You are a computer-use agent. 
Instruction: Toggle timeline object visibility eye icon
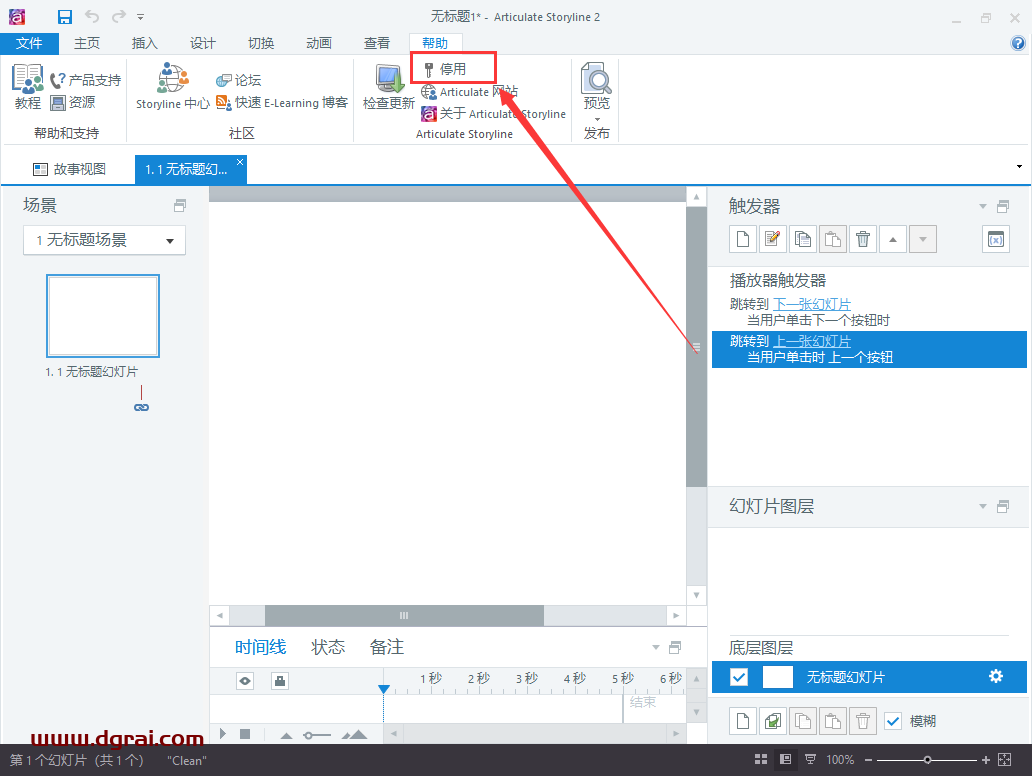tap(244, 680)
